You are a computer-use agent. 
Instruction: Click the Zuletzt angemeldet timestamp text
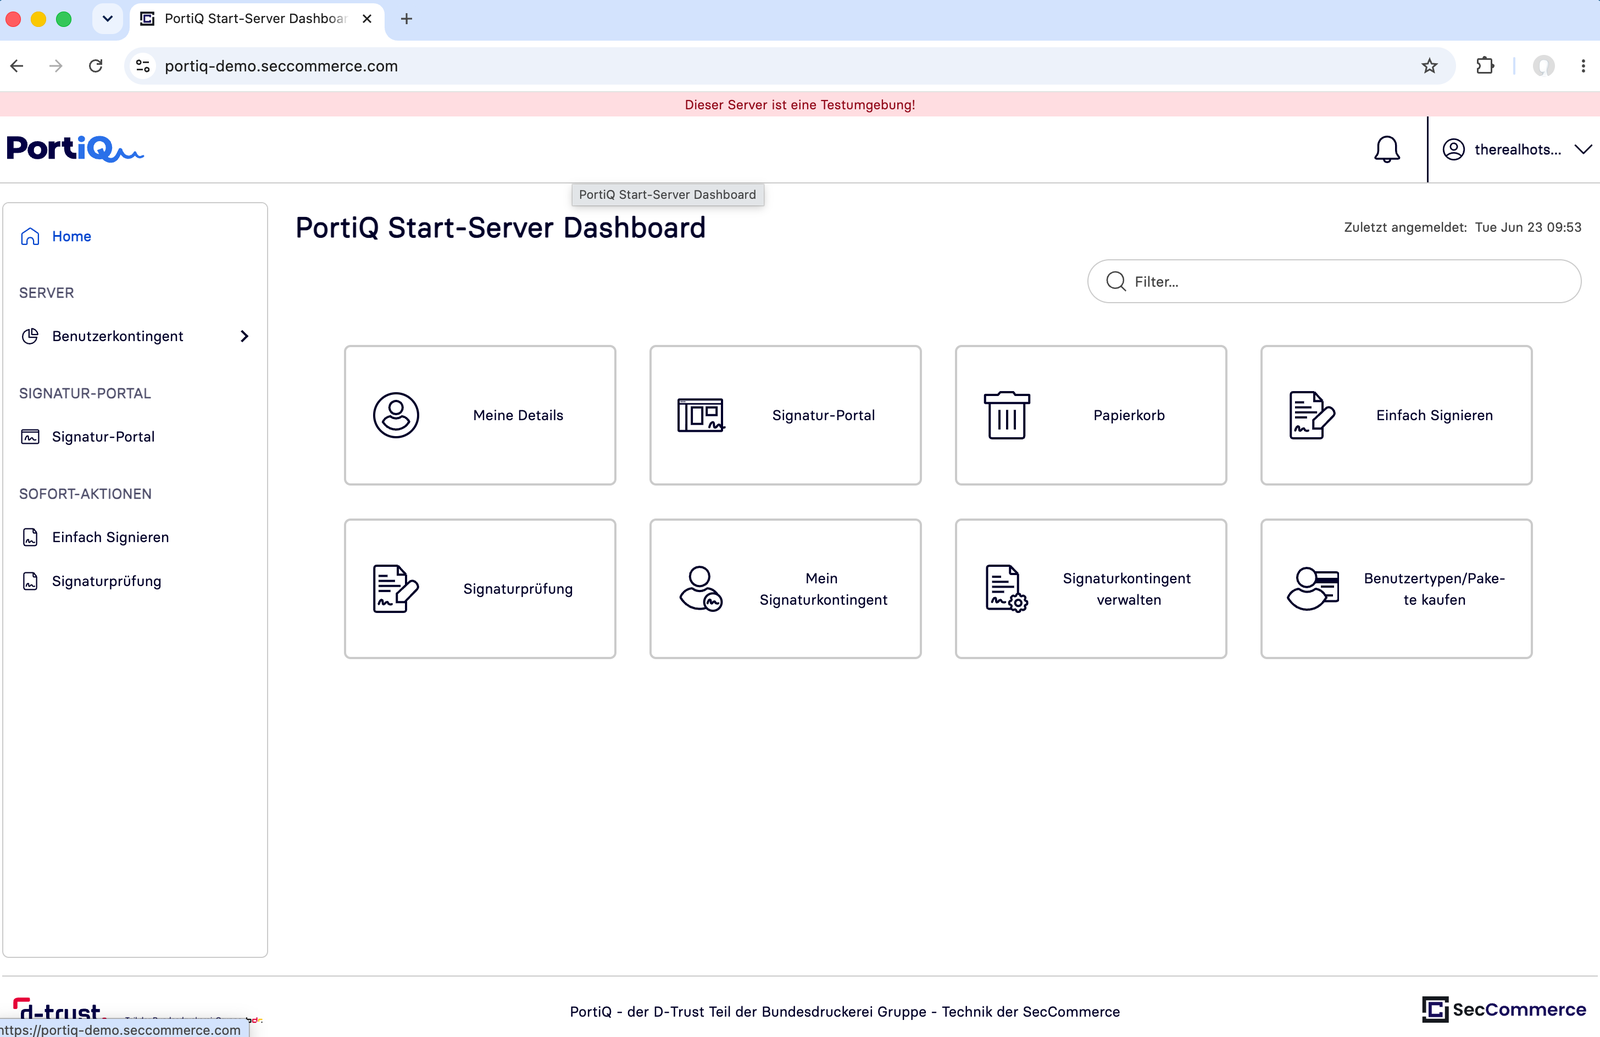click(x=1462, y=227)
